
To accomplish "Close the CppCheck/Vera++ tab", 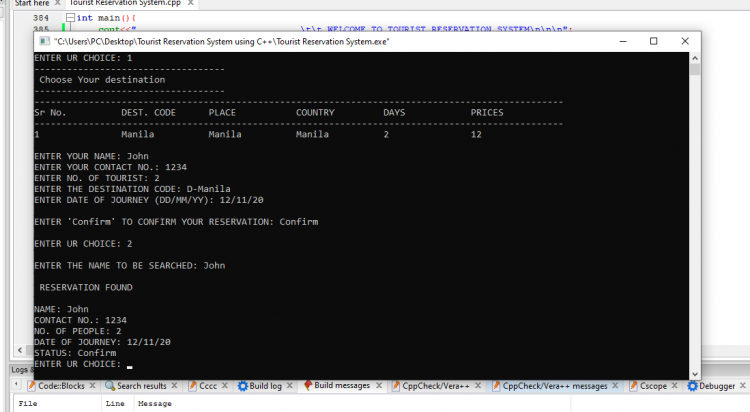I will pyautogui.click(x=478, y=385).
